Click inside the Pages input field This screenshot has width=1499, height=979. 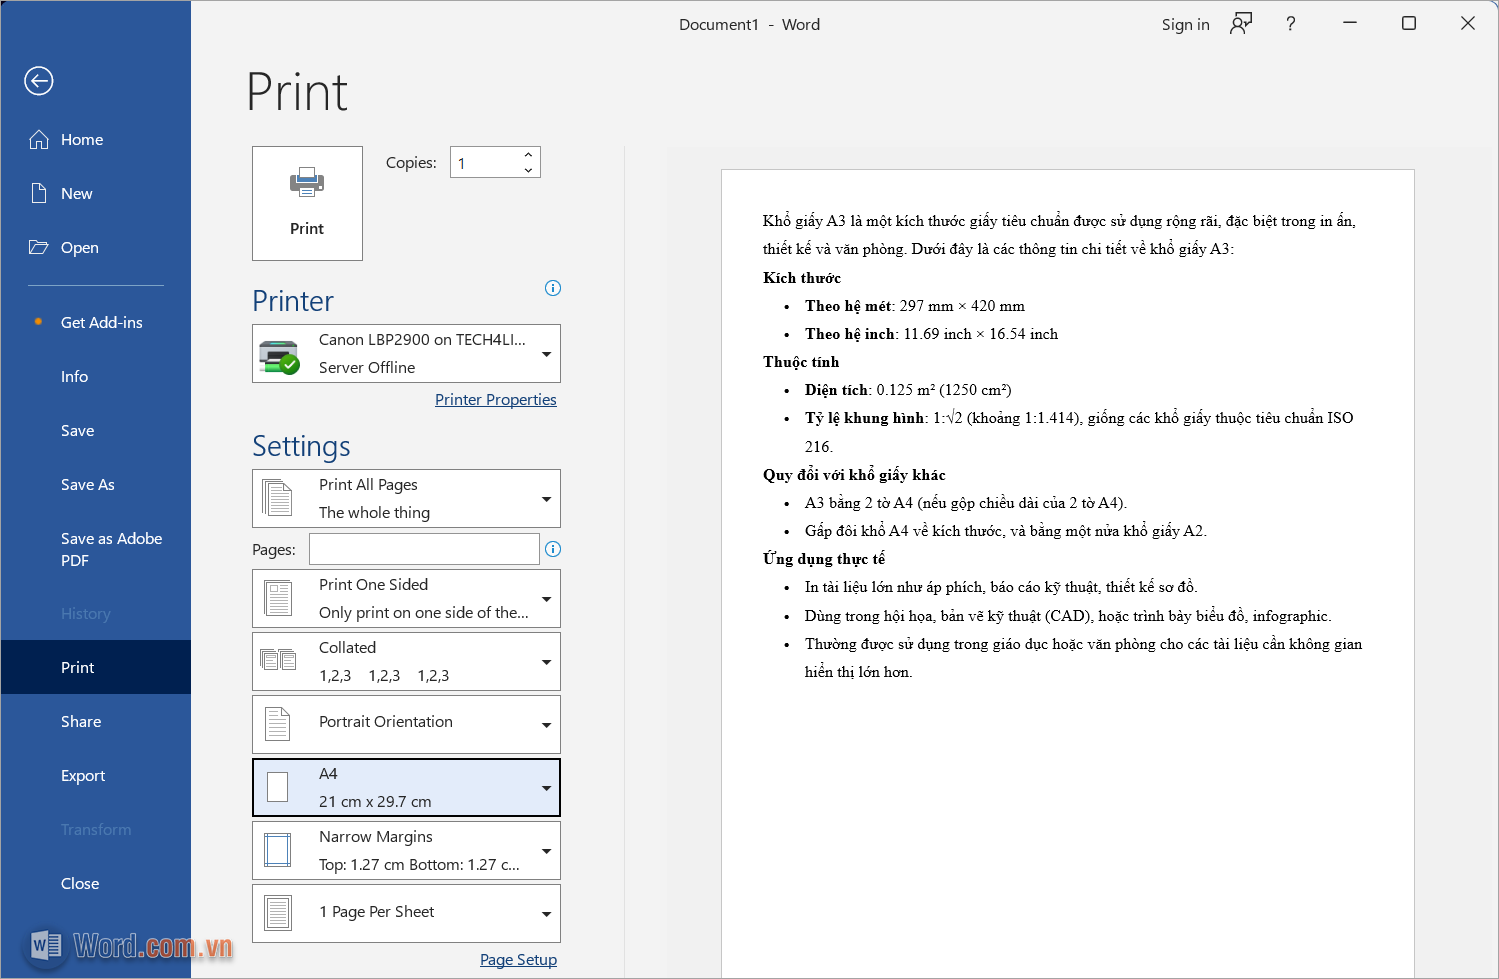(x=424, y=548)
